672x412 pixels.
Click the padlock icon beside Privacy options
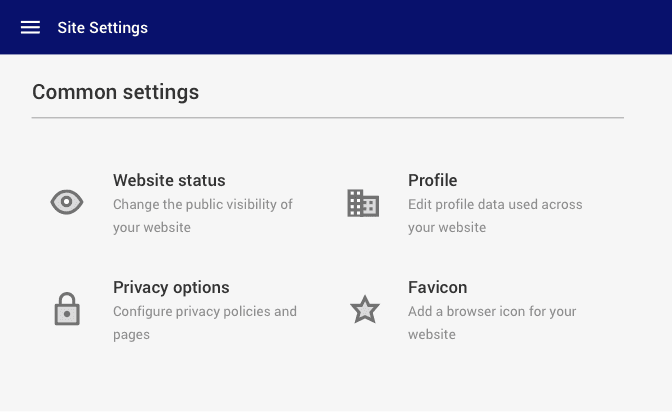66,309
